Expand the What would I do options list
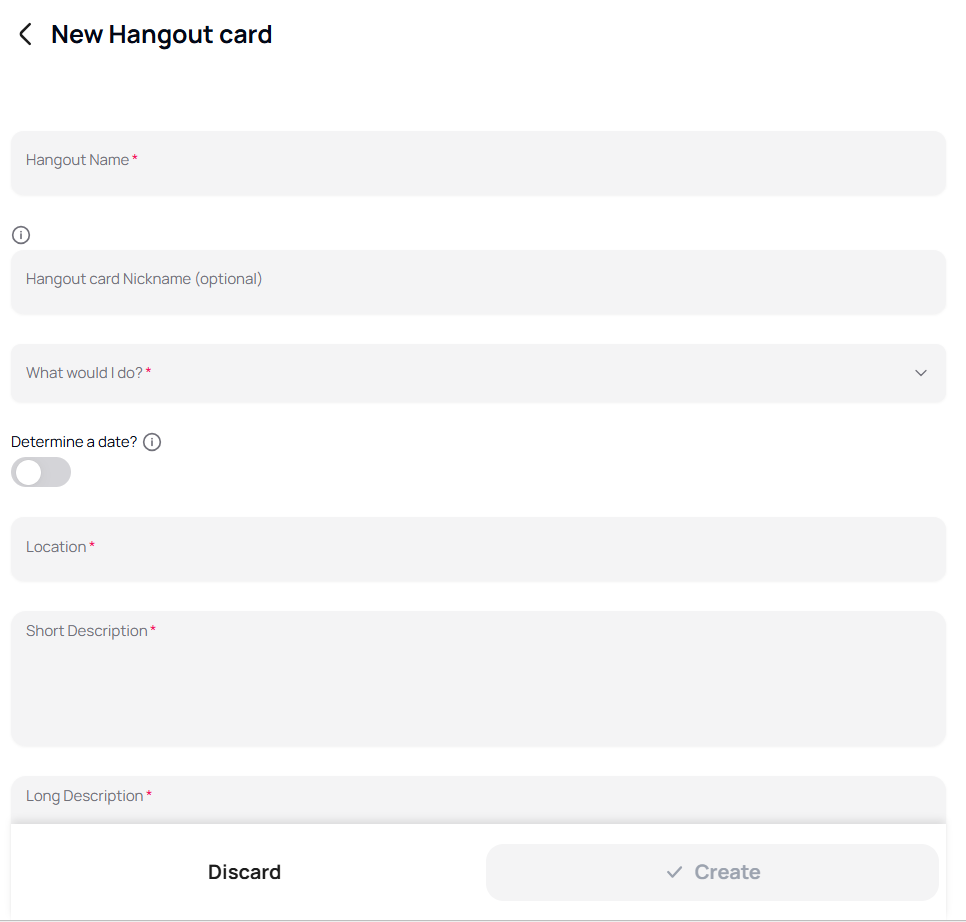The width and height of the screenshot is (966, 922). pyautogui.click(x=478, y=373)
